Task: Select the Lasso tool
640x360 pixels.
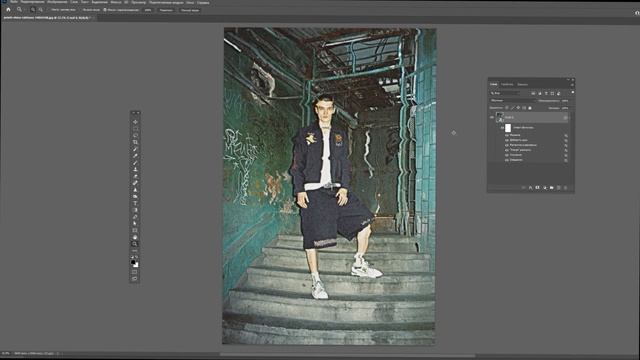Action: coord(135,136)
